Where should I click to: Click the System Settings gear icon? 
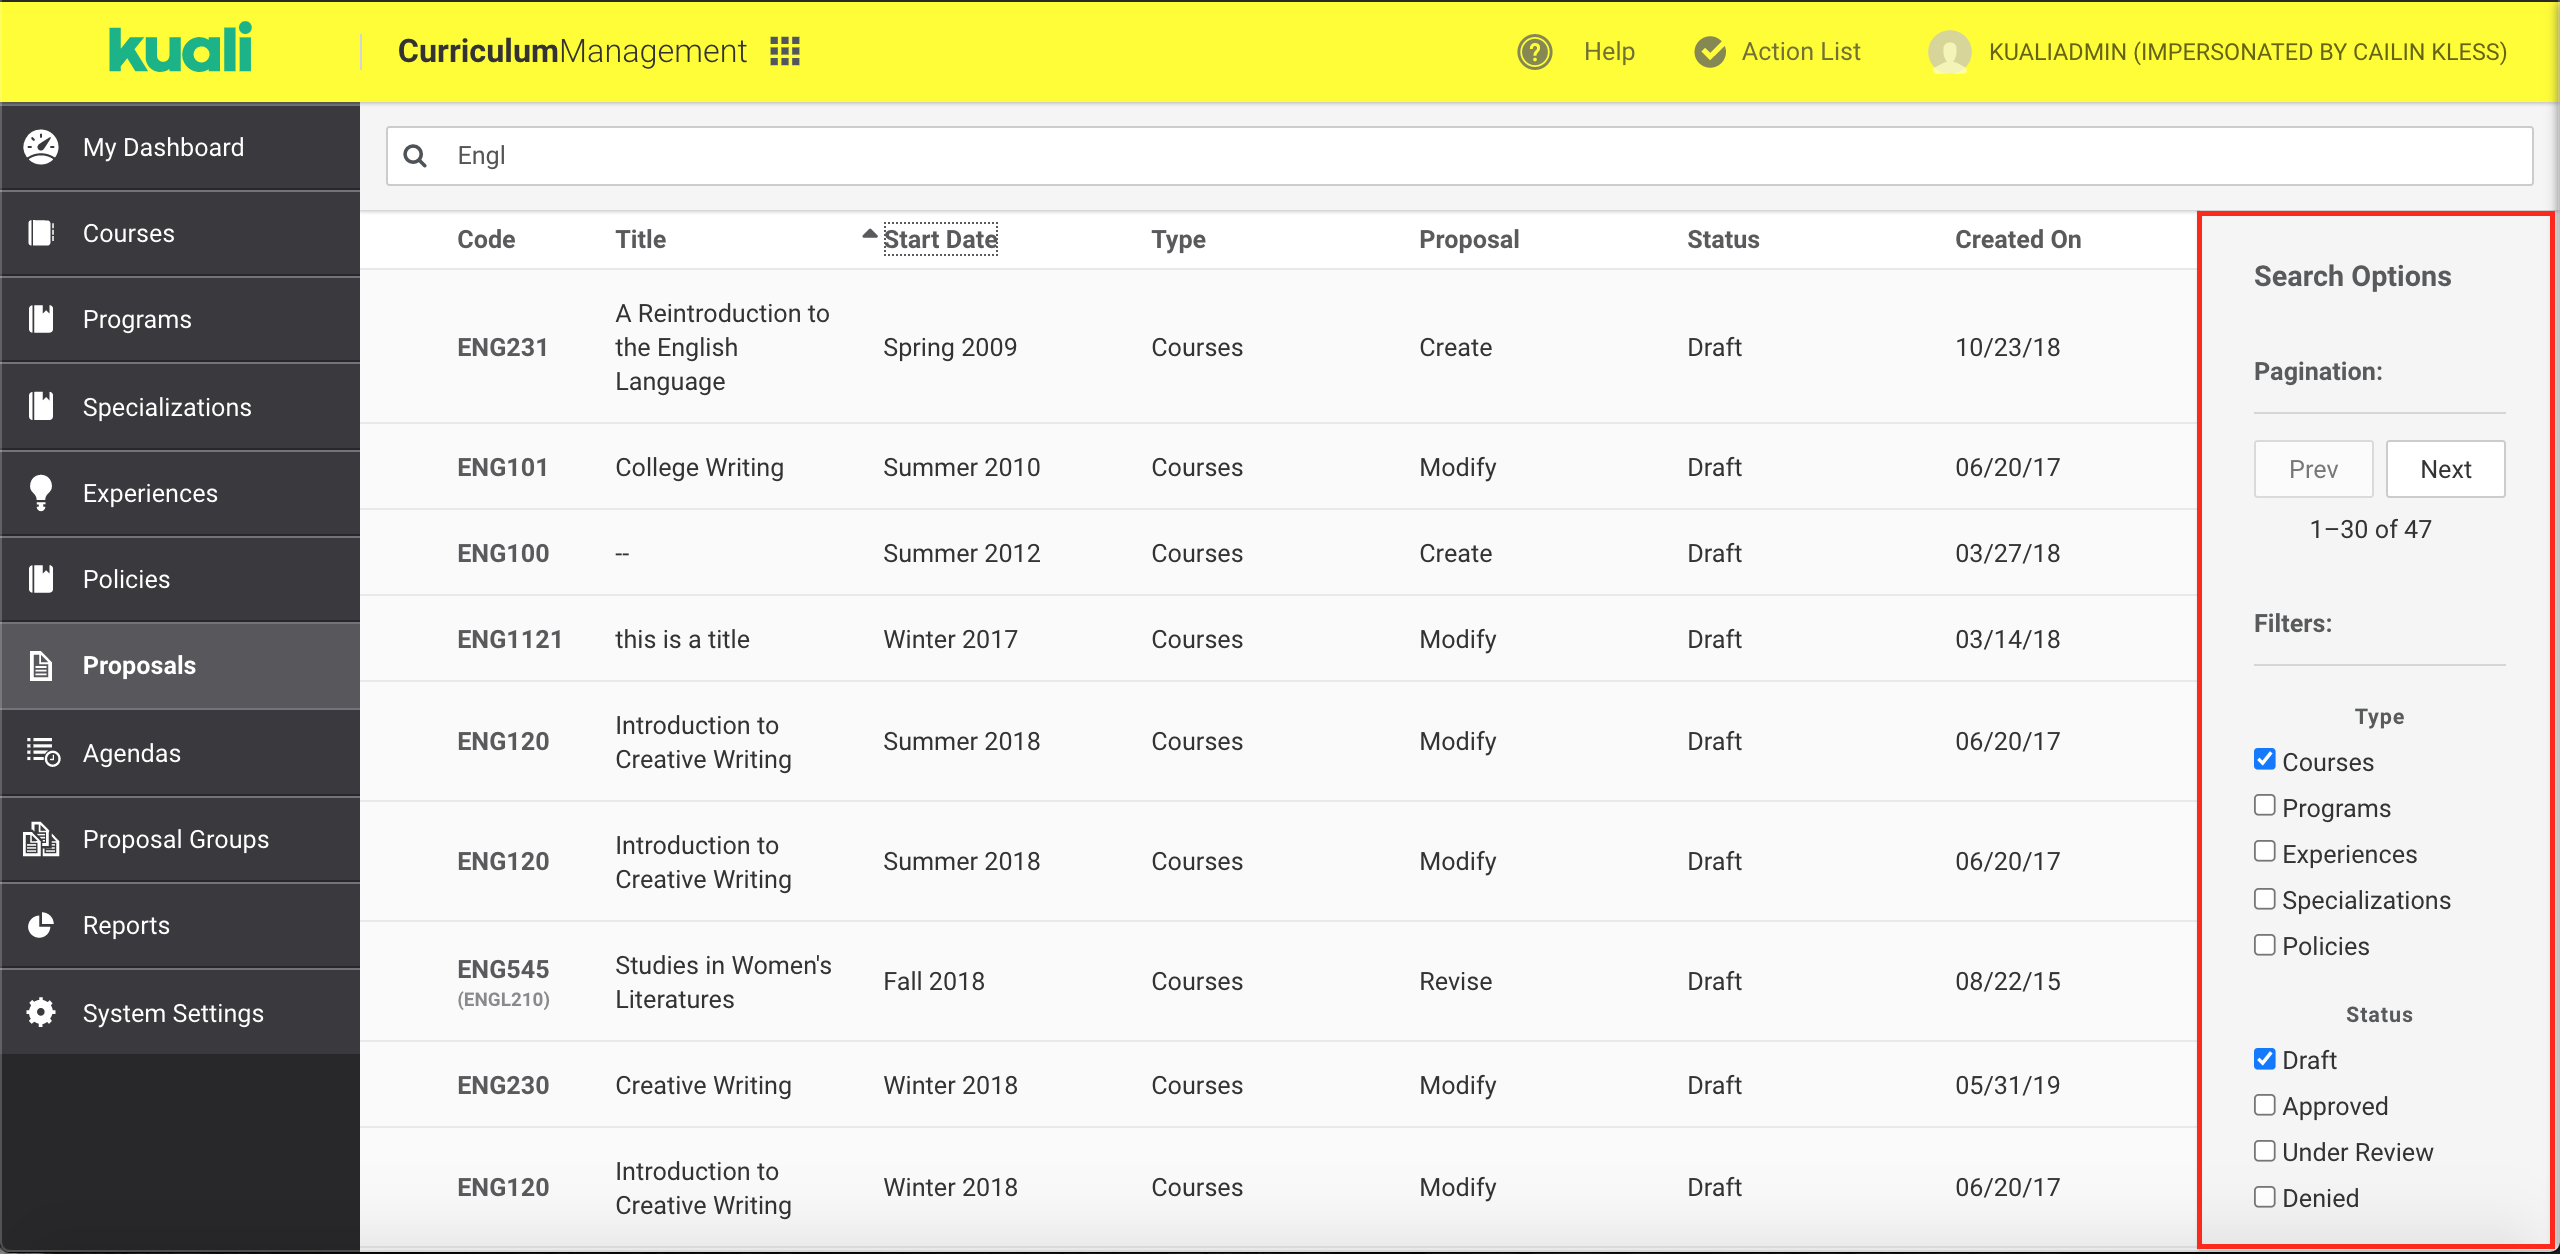41,1012
